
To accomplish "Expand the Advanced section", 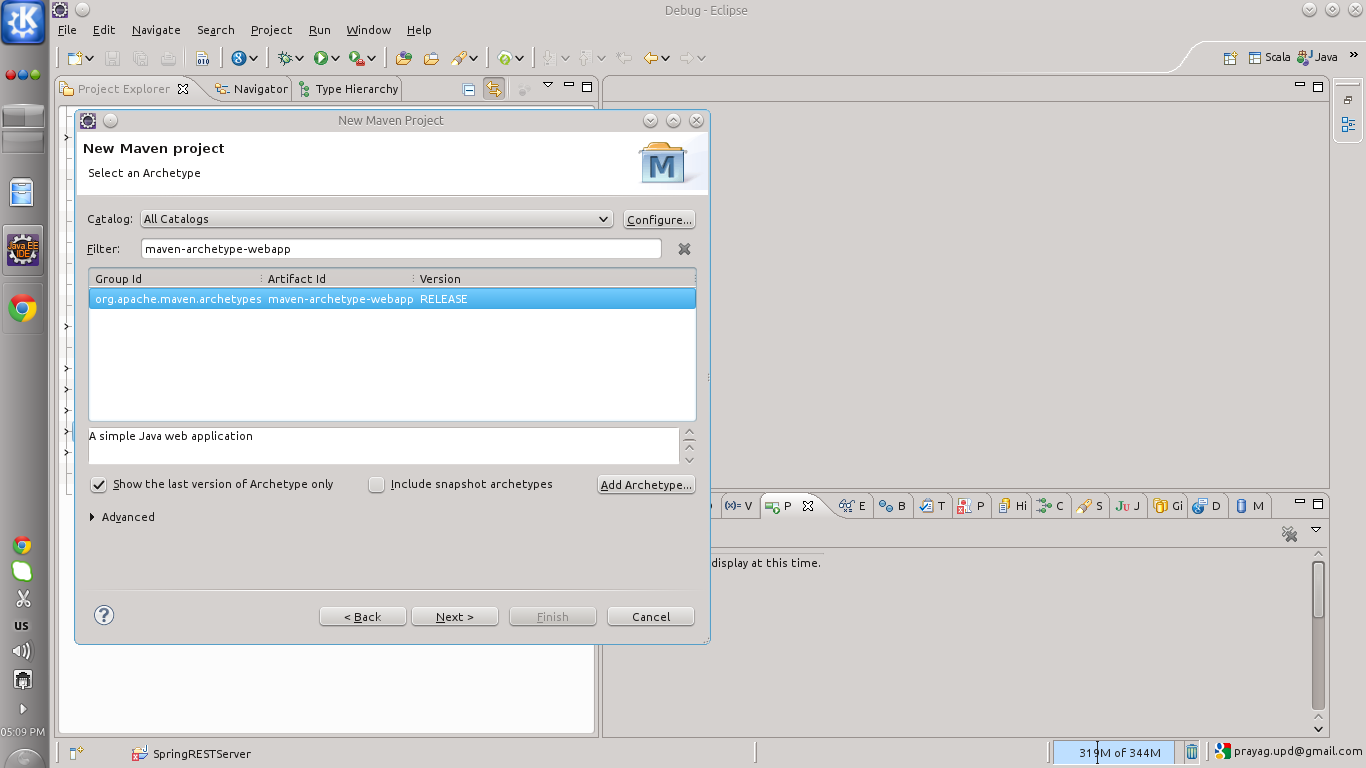I will click(92, 517).
